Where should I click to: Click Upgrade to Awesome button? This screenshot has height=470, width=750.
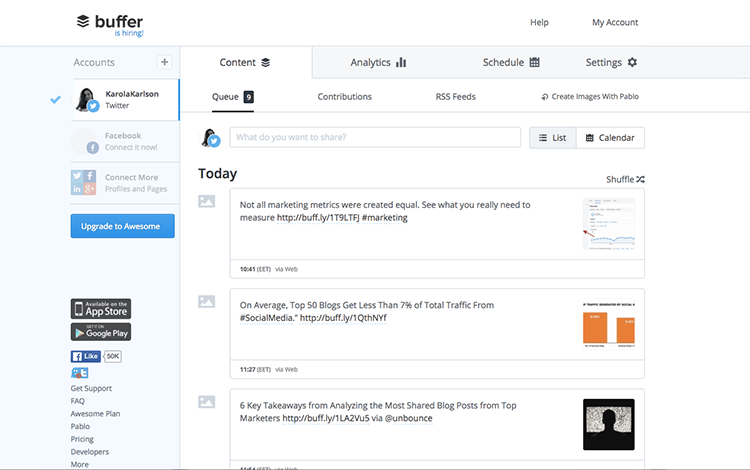tap(122, 226)
